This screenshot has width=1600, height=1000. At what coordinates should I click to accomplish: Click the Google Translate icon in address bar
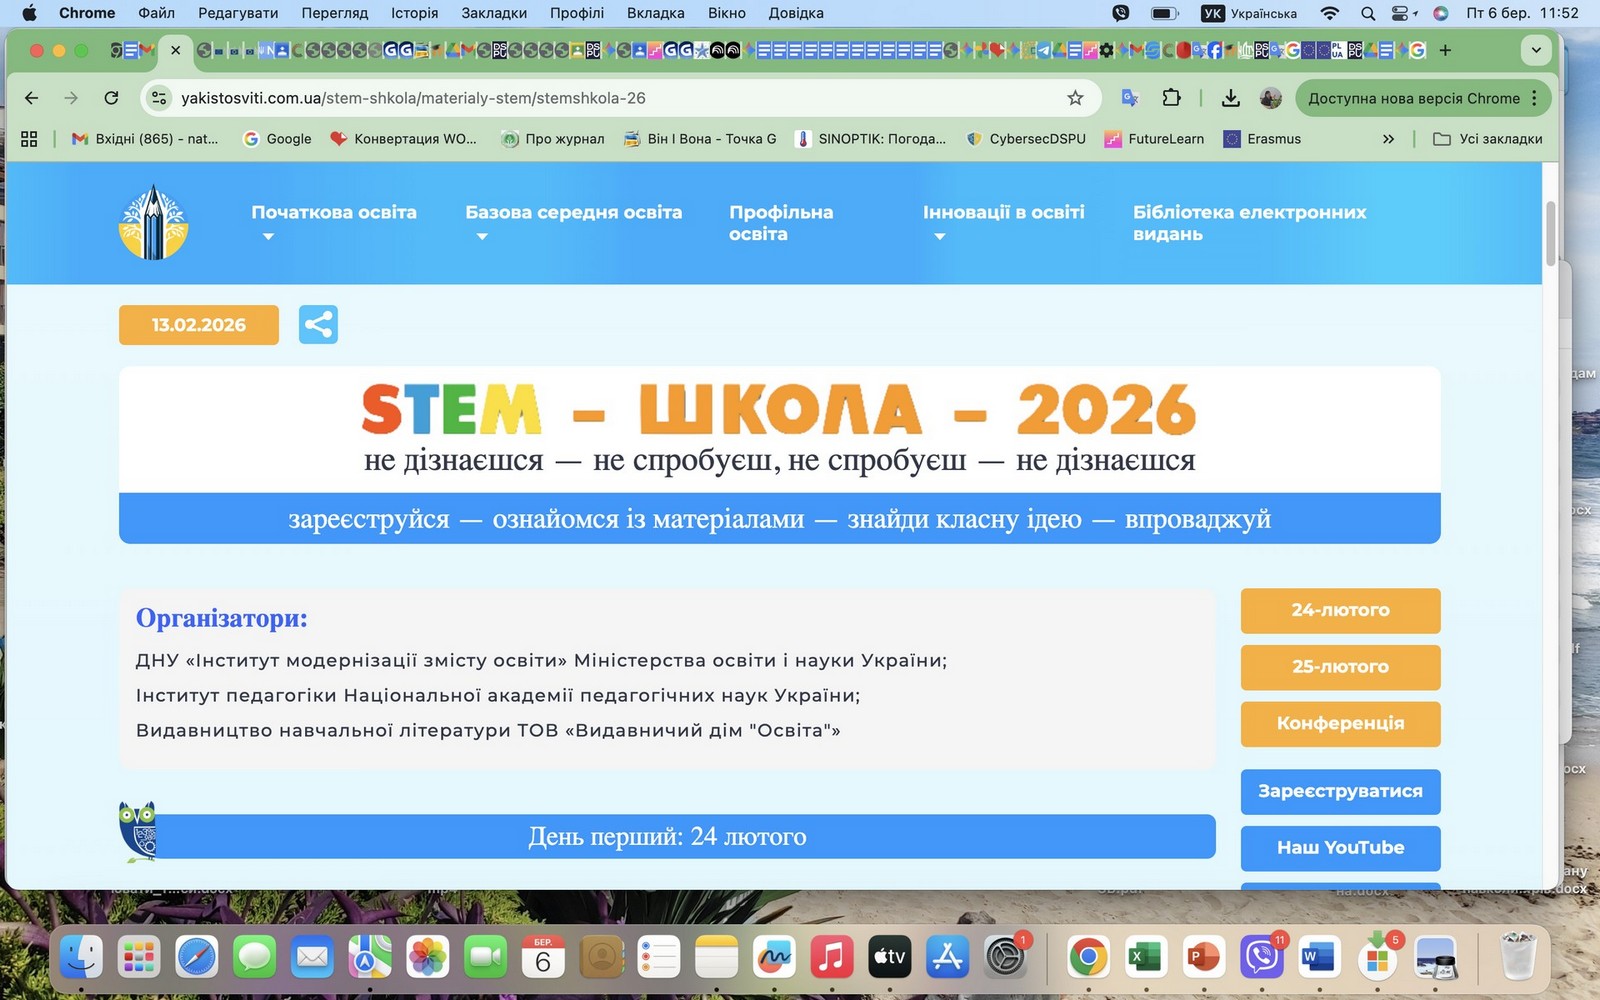coord(1130,98)
